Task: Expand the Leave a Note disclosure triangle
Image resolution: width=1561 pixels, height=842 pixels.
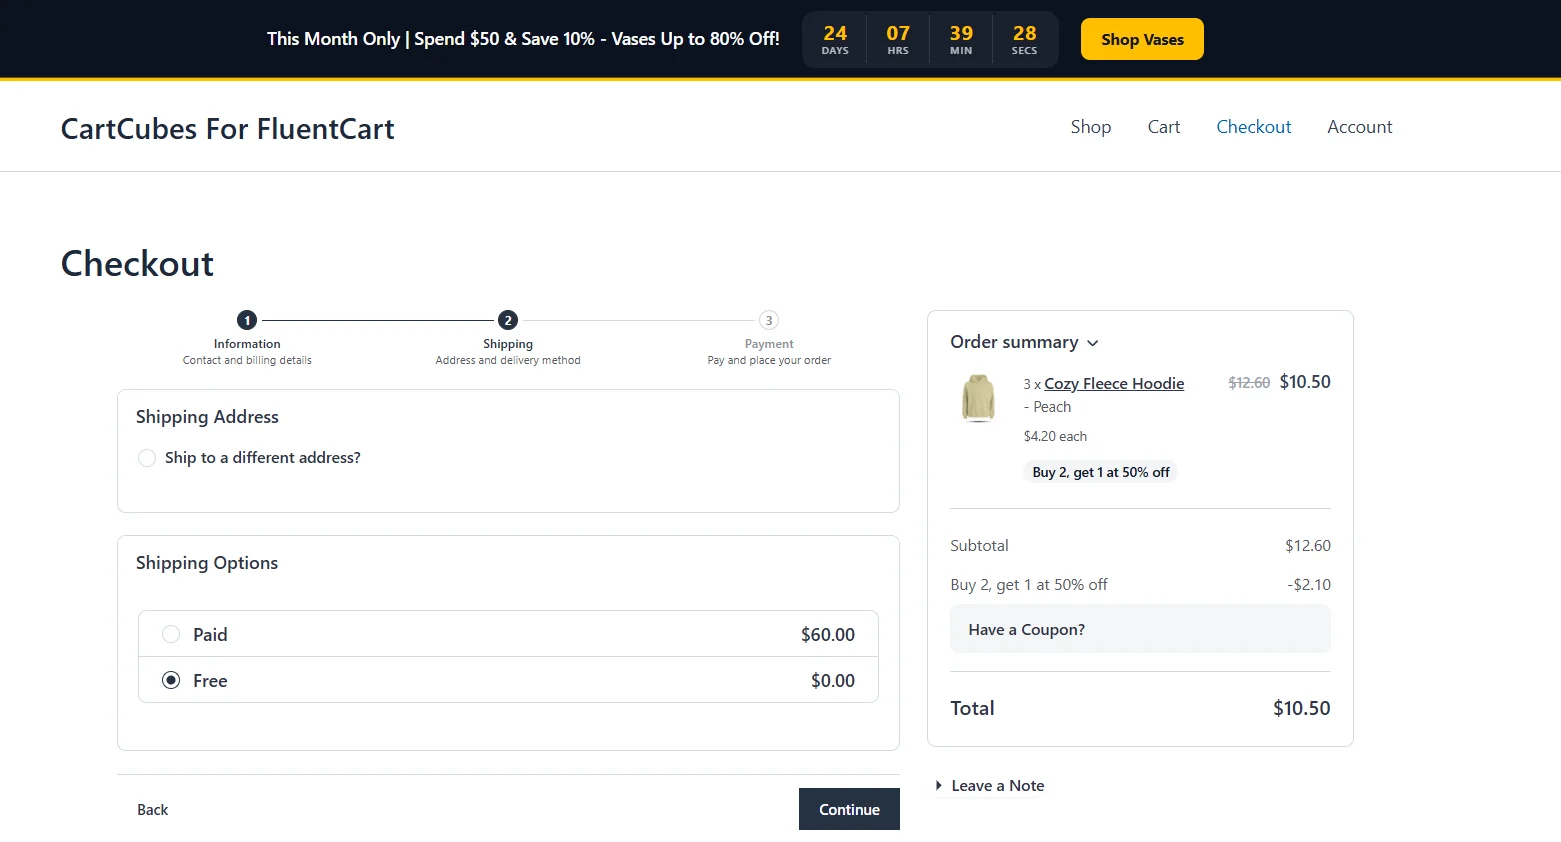Action: click(938, 786)
